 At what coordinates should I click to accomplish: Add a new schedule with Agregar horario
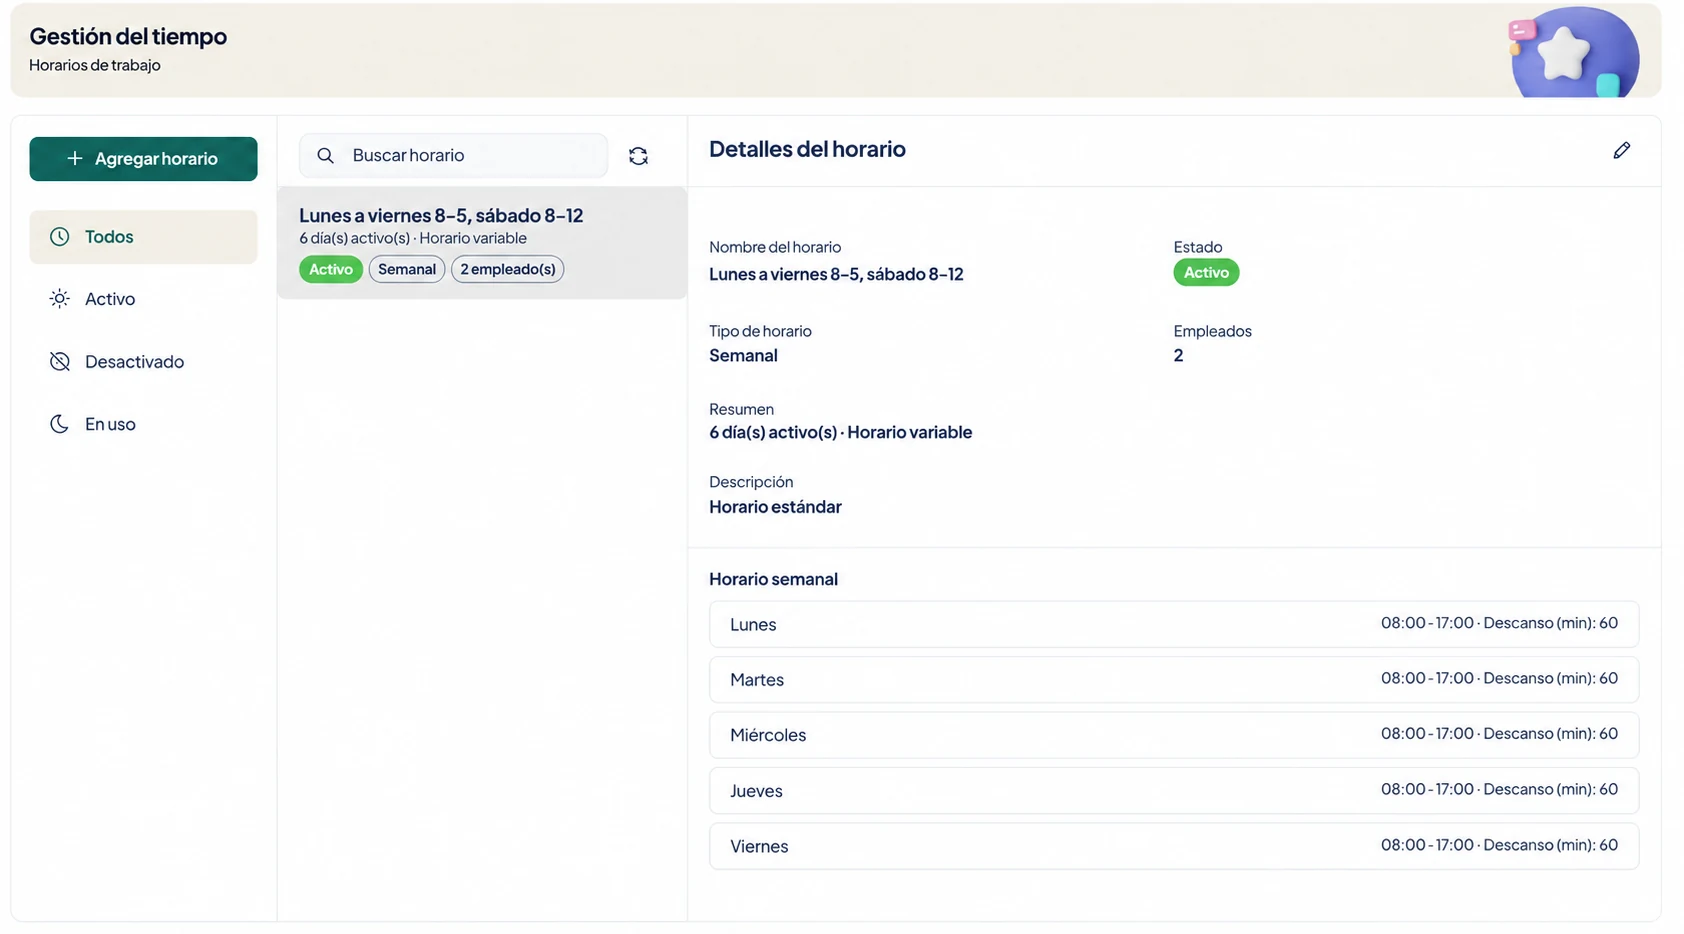click(x=143, y=159)
